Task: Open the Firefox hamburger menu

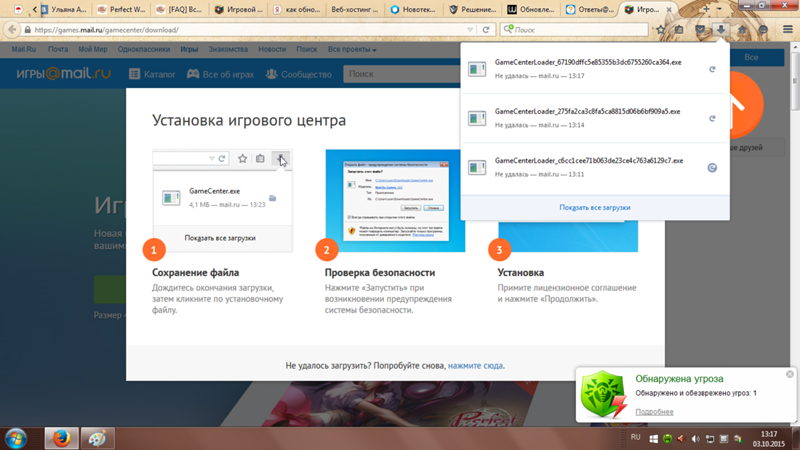Action: (788, 30)
